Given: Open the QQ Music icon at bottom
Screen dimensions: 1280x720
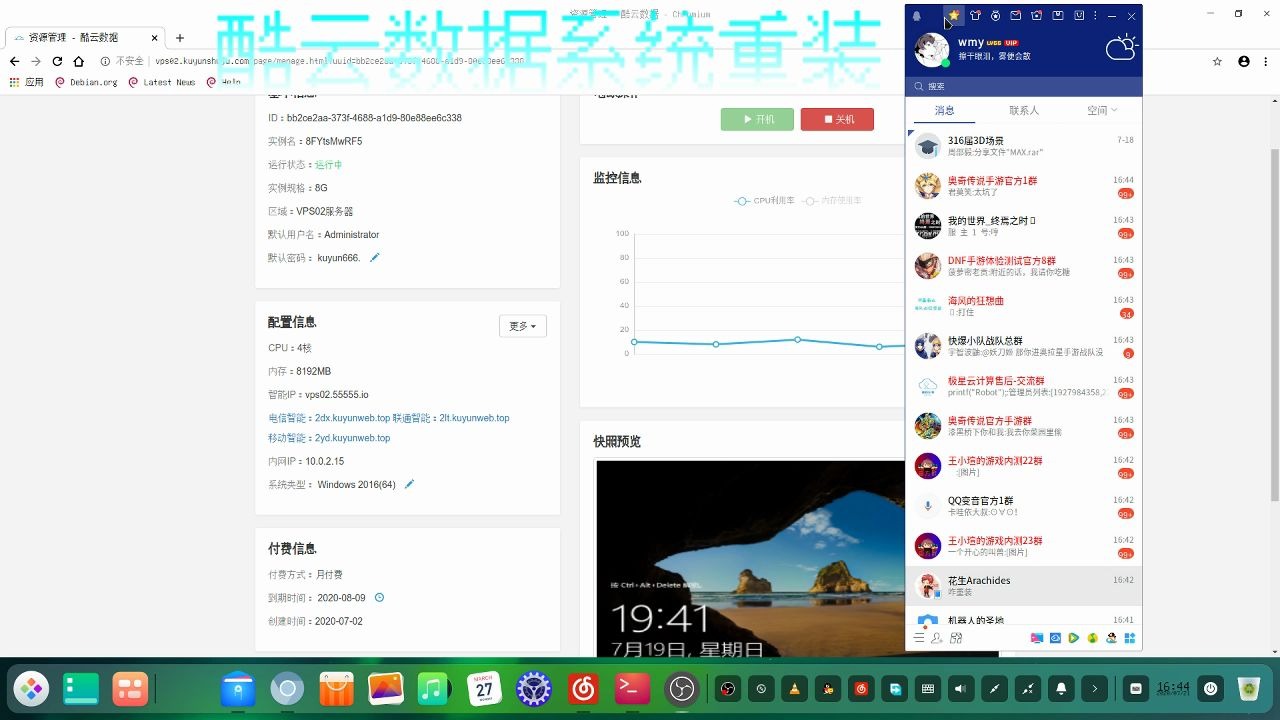Looking at the screenshot, I should [1093, 638].
